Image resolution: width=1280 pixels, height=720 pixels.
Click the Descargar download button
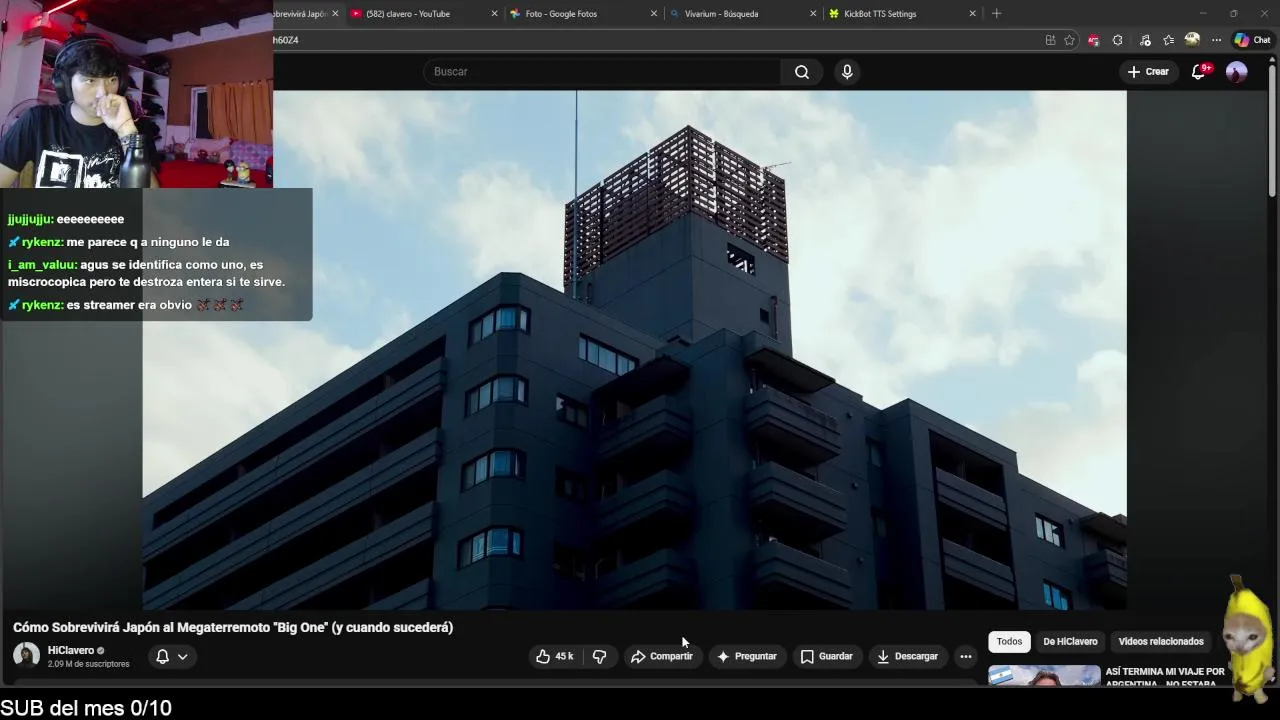pos(907,657)
